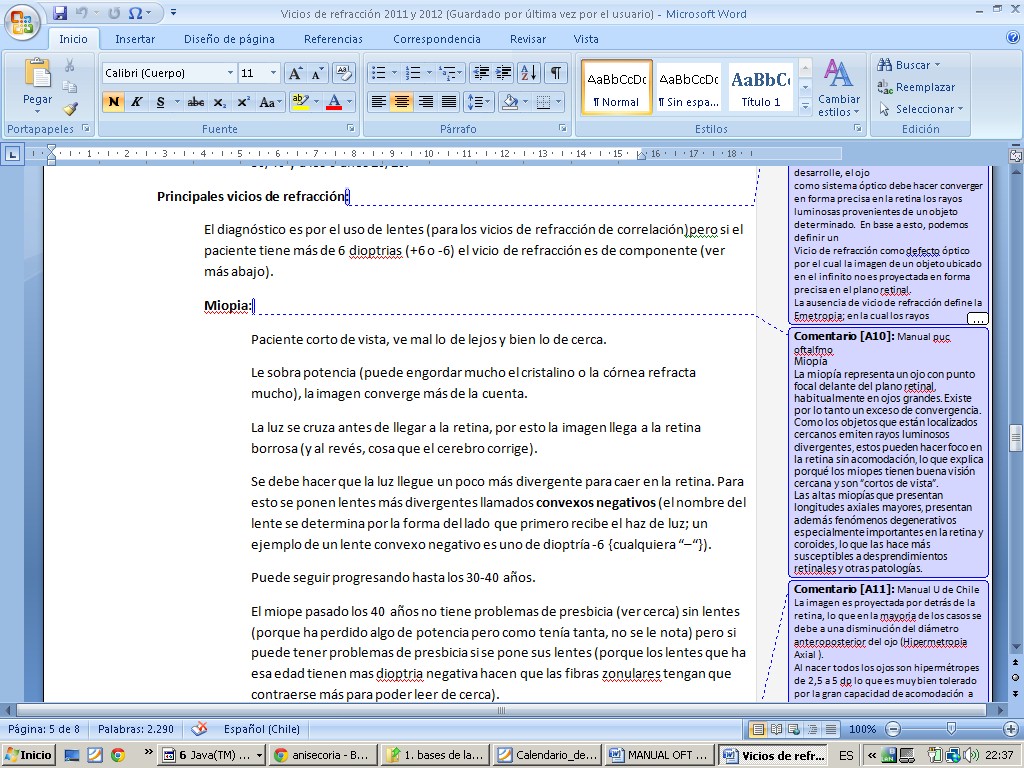Increase font size with Grow Font
Image resolution: width=1024 pixels, height=768 pixels.
click(x=295, y=73)
